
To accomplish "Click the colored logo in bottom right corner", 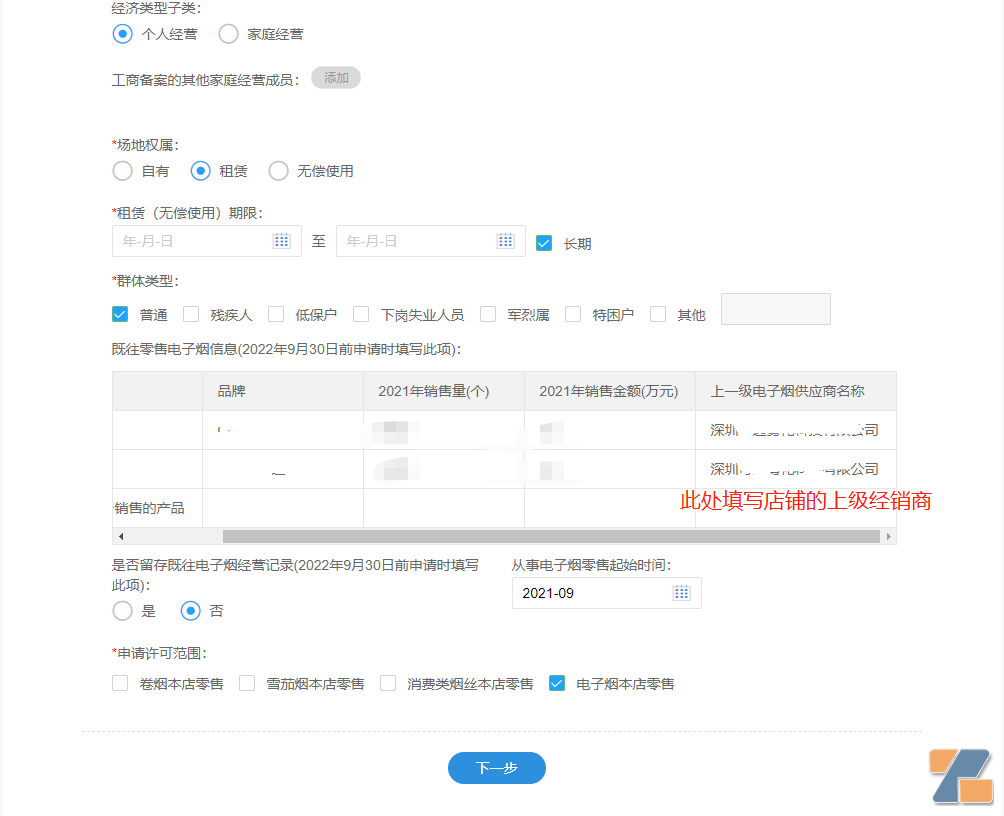I will click(x=961, y=775).
